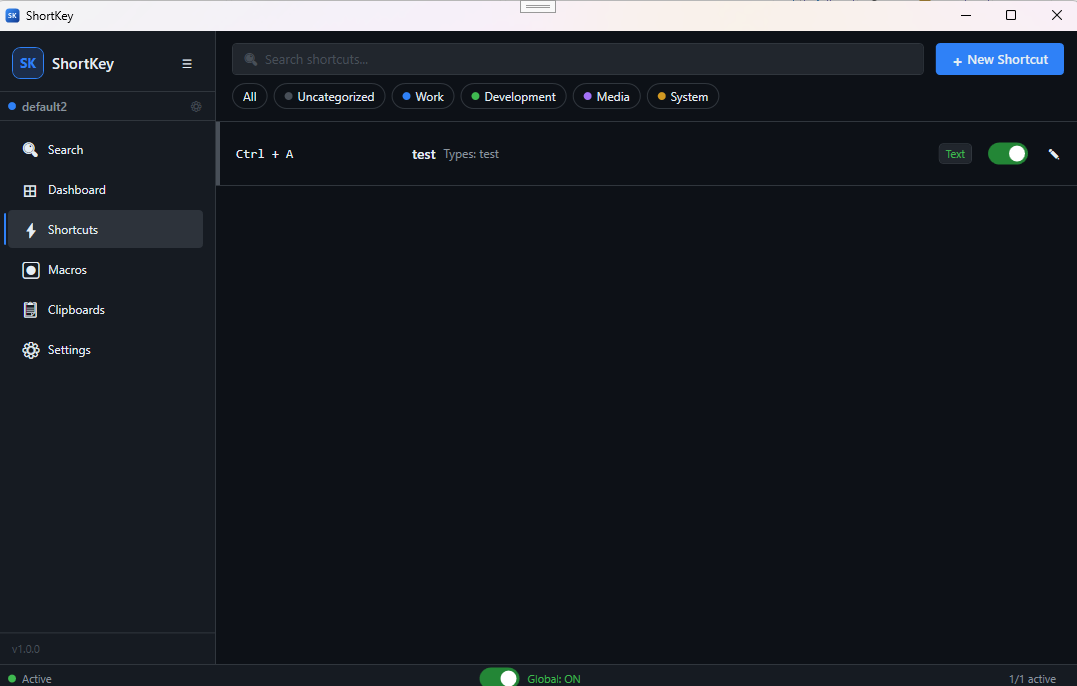
Task: Select the System category filter
Action: pos(682,96)
